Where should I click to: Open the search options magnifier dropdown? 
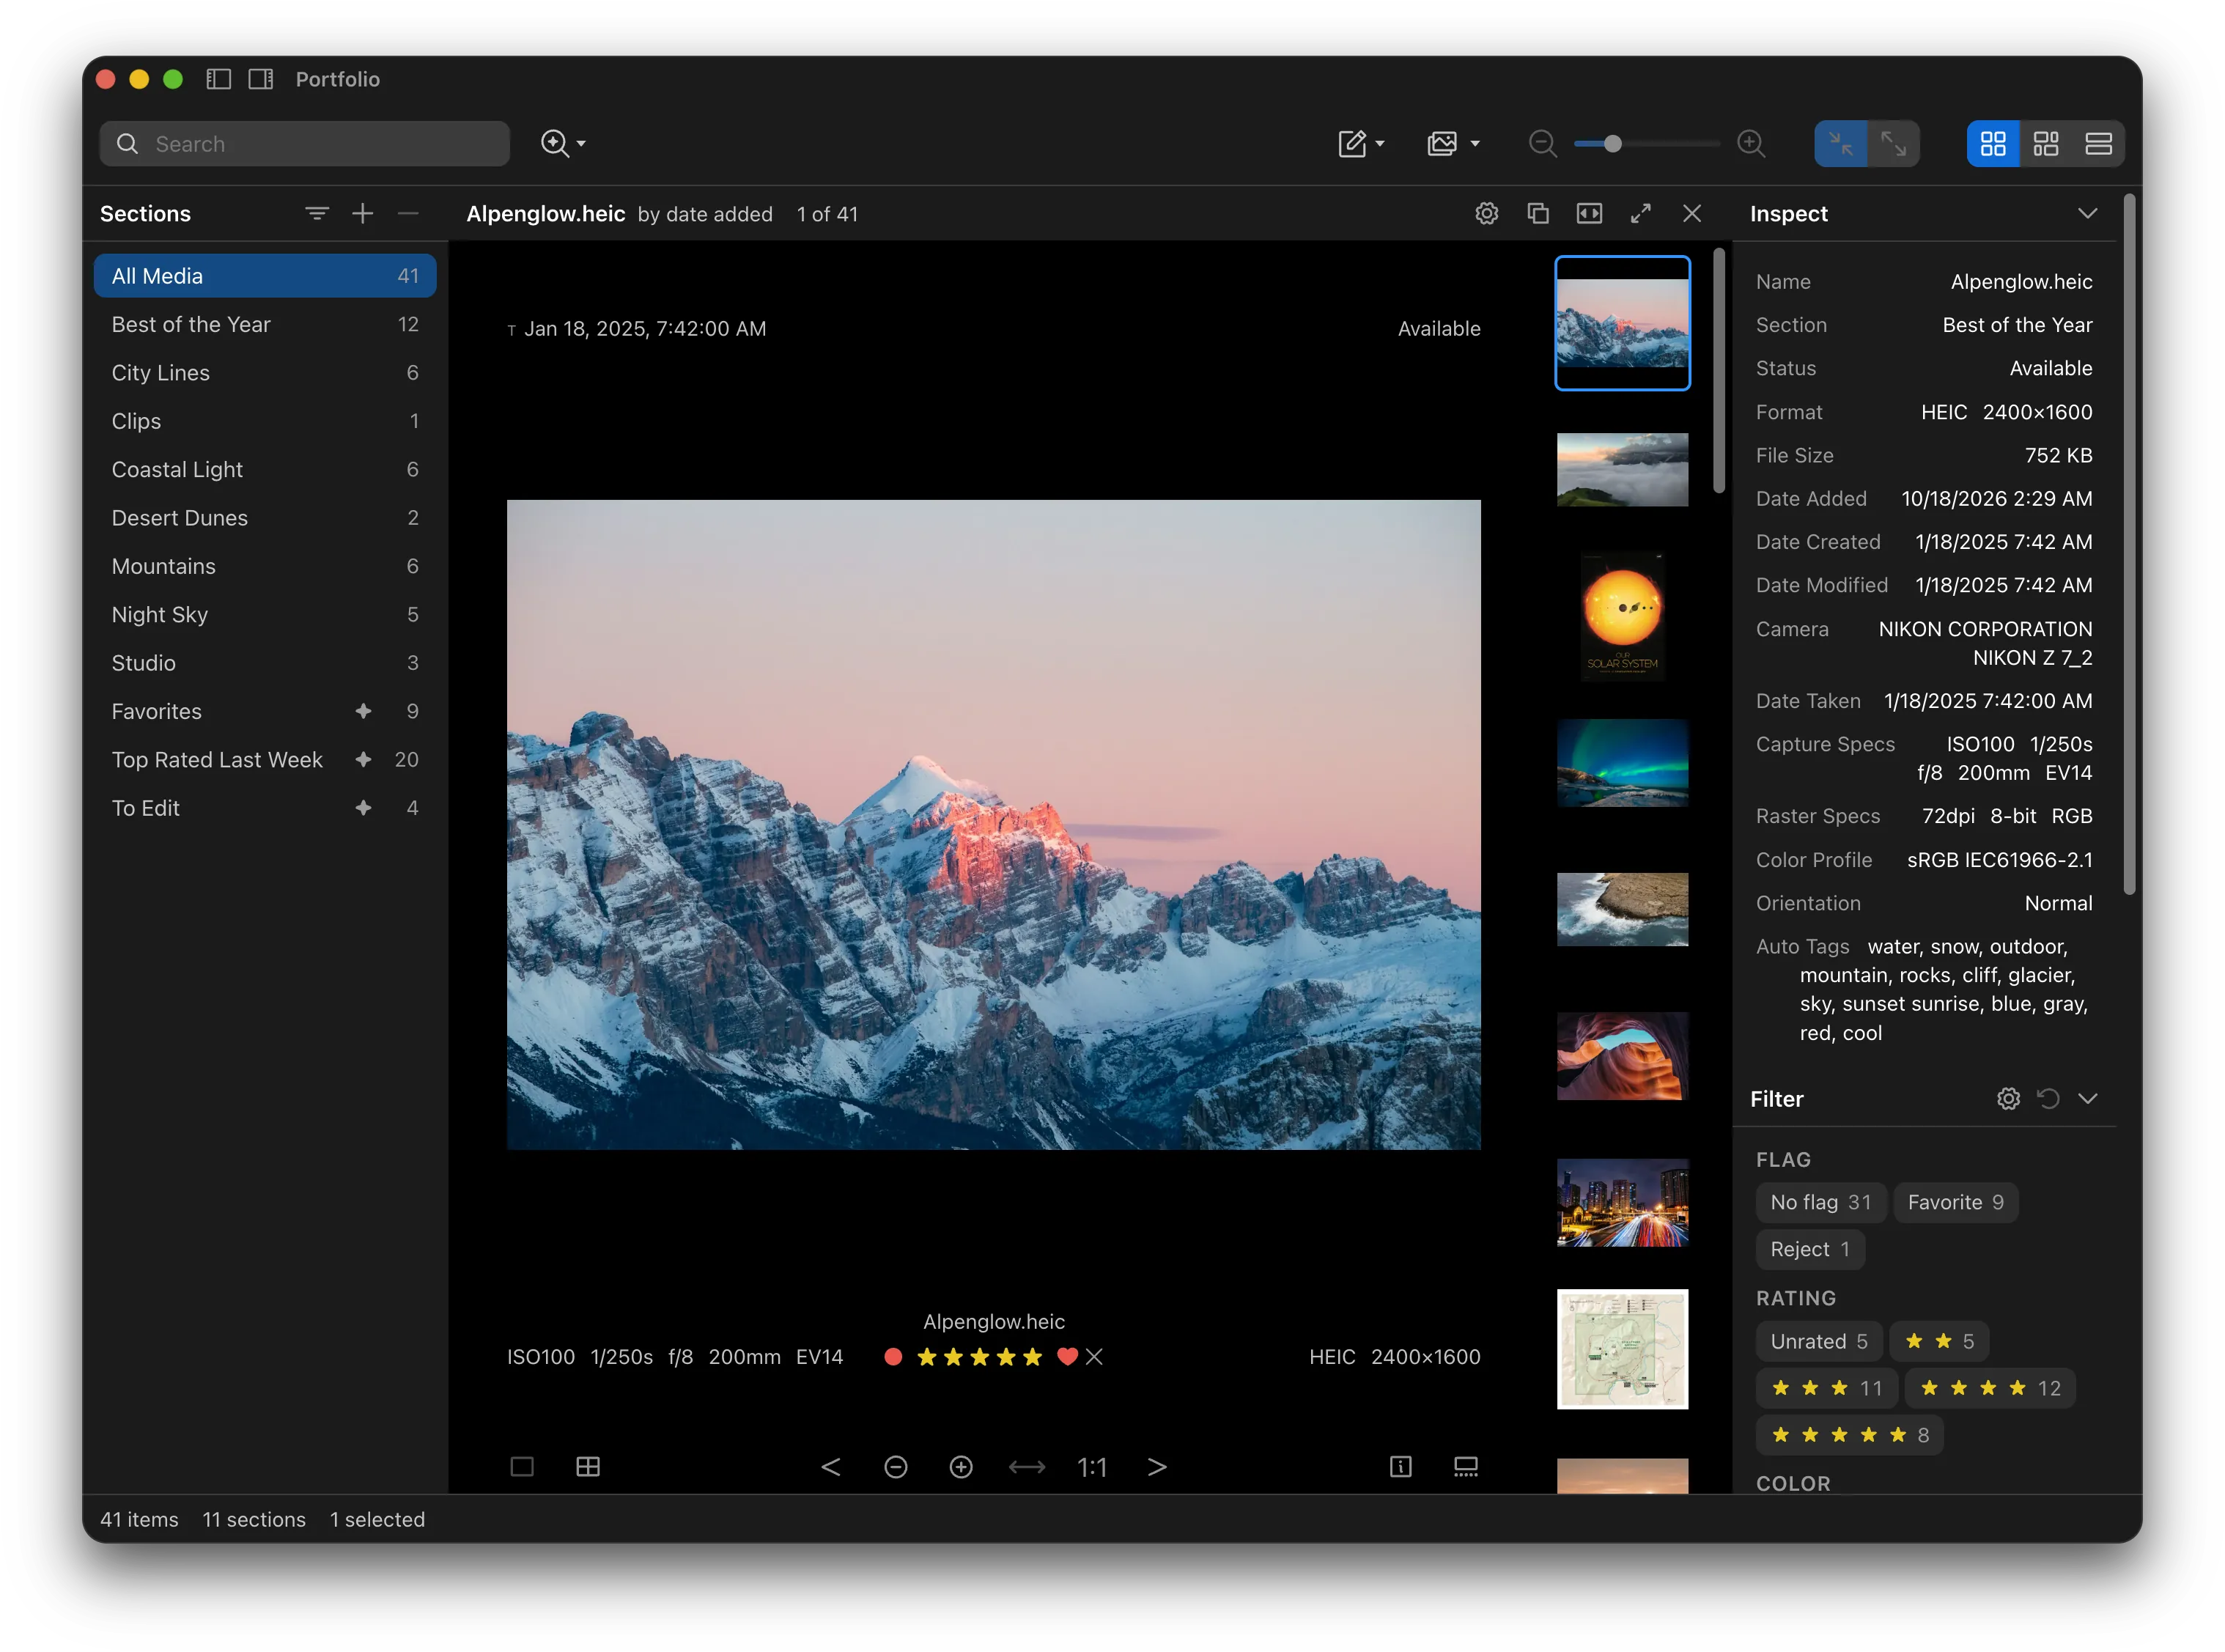(563, 144)
